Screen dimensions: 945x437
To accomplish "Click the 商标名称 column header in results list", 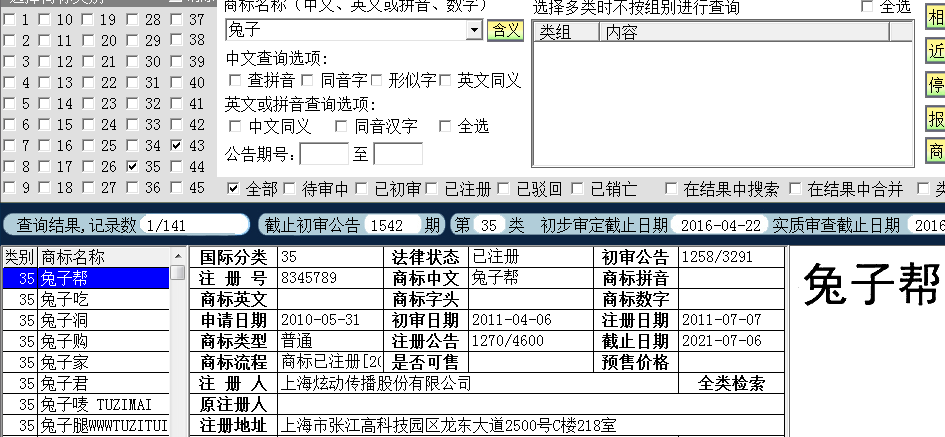I will pyautogui.click(x=104, y=257).
